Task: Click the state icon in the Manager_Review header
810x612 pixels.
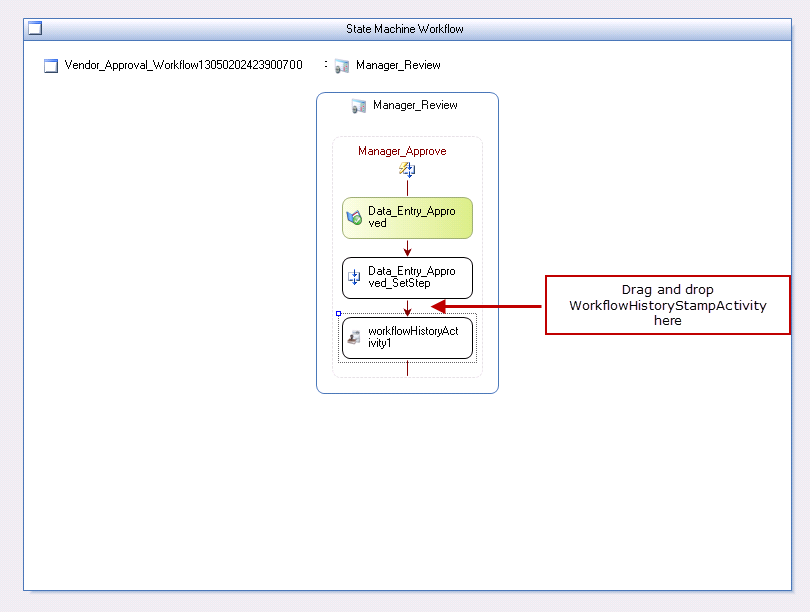Action: 359,106
